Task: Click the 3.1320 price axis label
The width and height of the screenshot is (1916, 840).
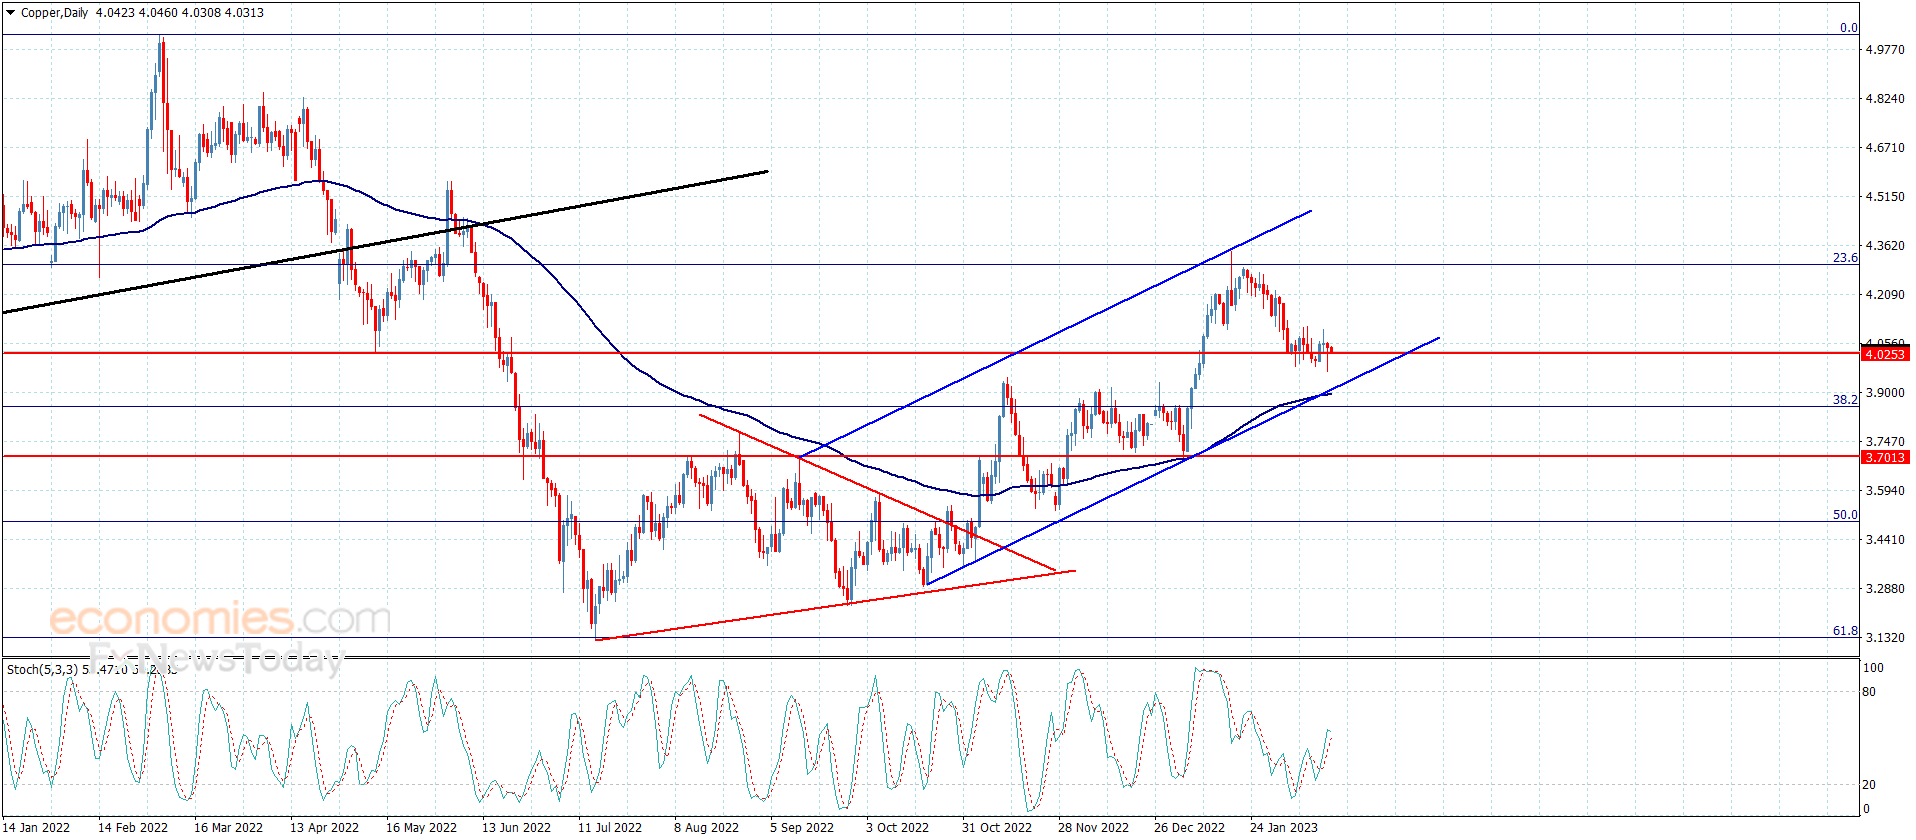Action: [1885, 638]
